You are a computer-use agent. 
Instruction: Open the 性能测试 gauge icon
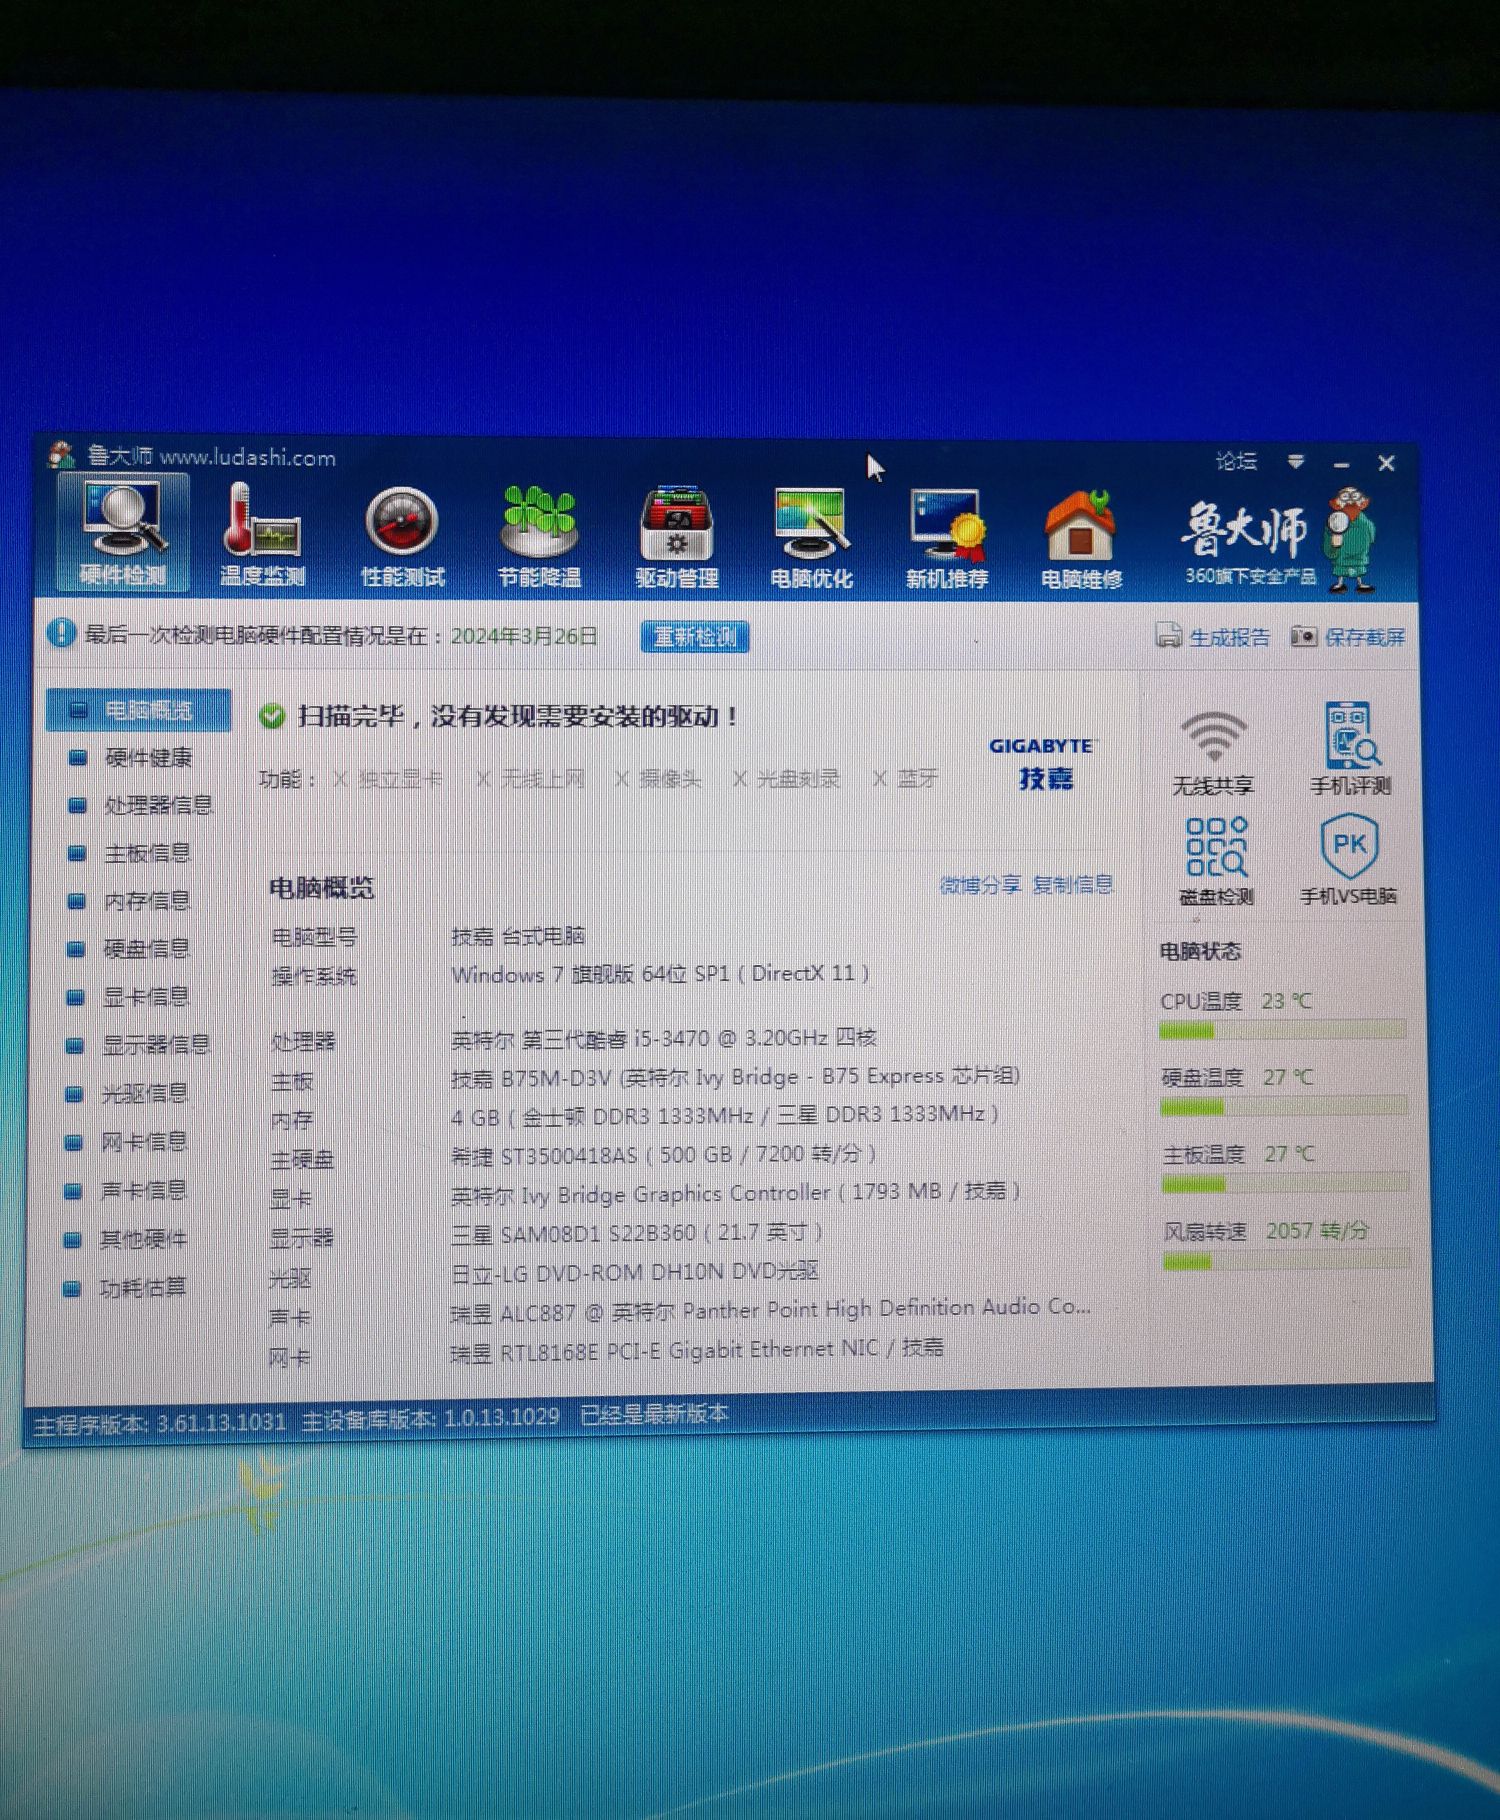pyautogui.click(x=402, y=535)
